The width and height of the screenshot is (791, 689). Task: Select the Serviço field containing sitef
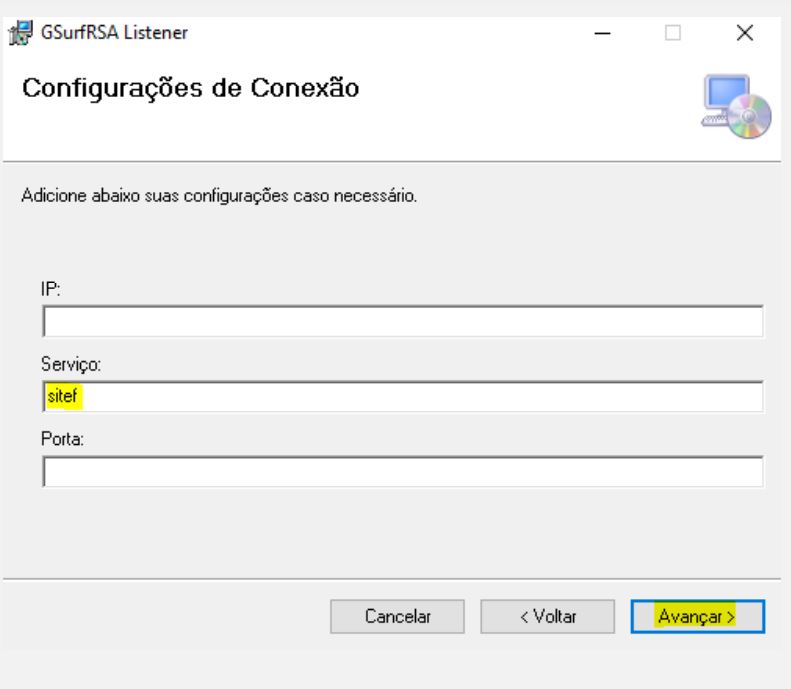pos(403,396)
